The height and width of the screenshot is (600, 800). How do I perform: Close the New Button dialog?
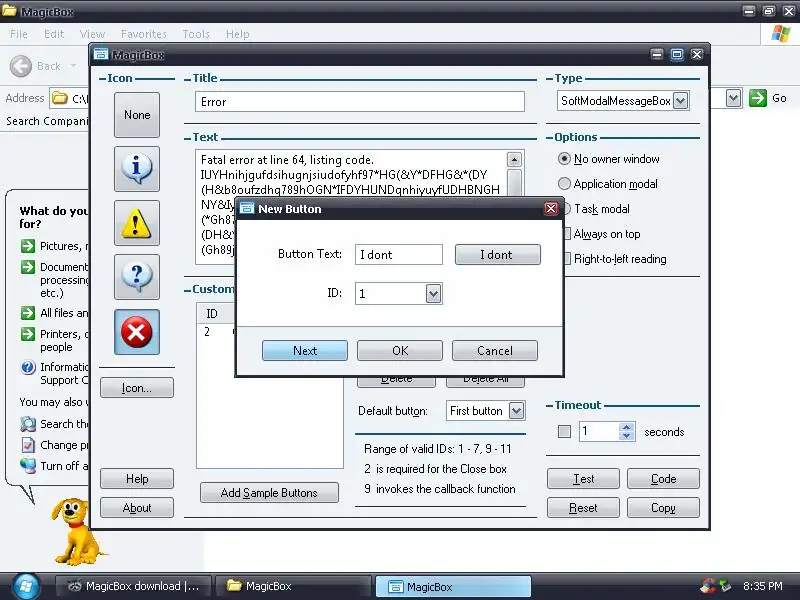551,209
